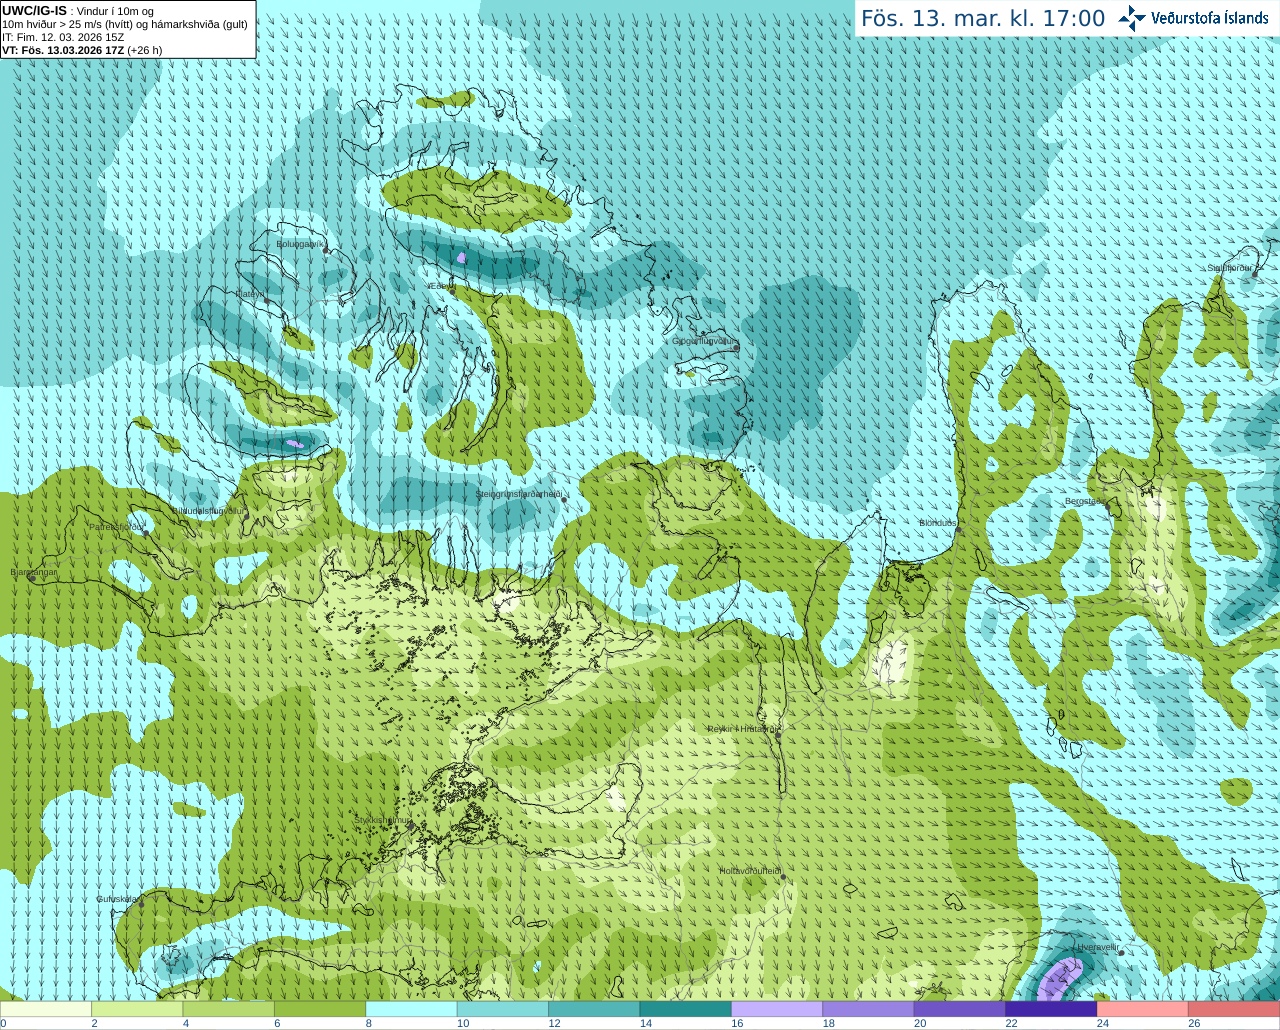The width and height of the screenshot is (1280, 1030).
Task: Click the Veðurstofa Íslands name text
Action: click(x=1210, y=18)
